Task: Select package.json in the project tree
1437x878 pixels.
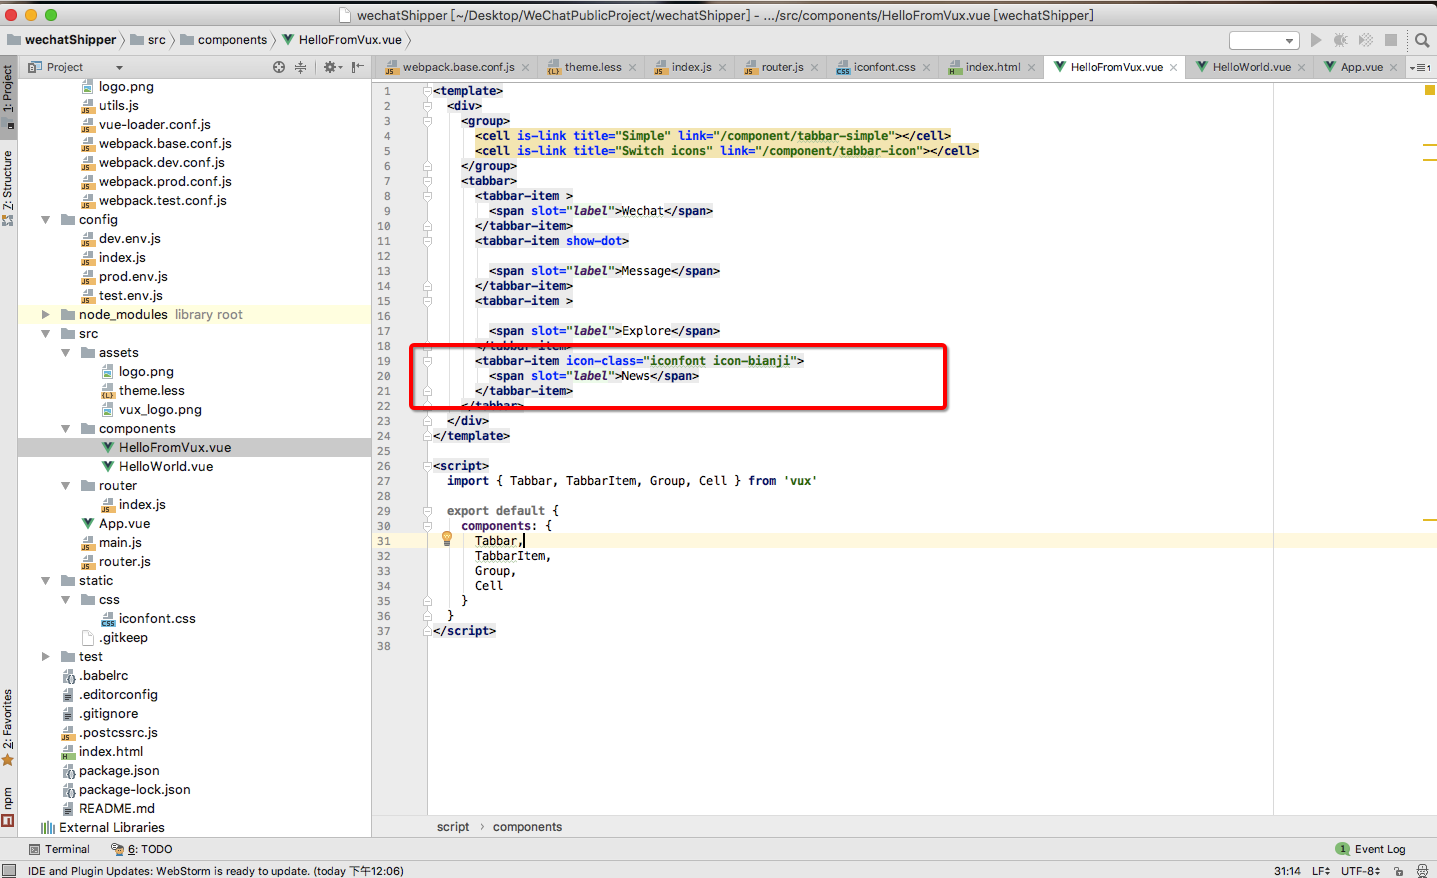Action: pos(119,770)
